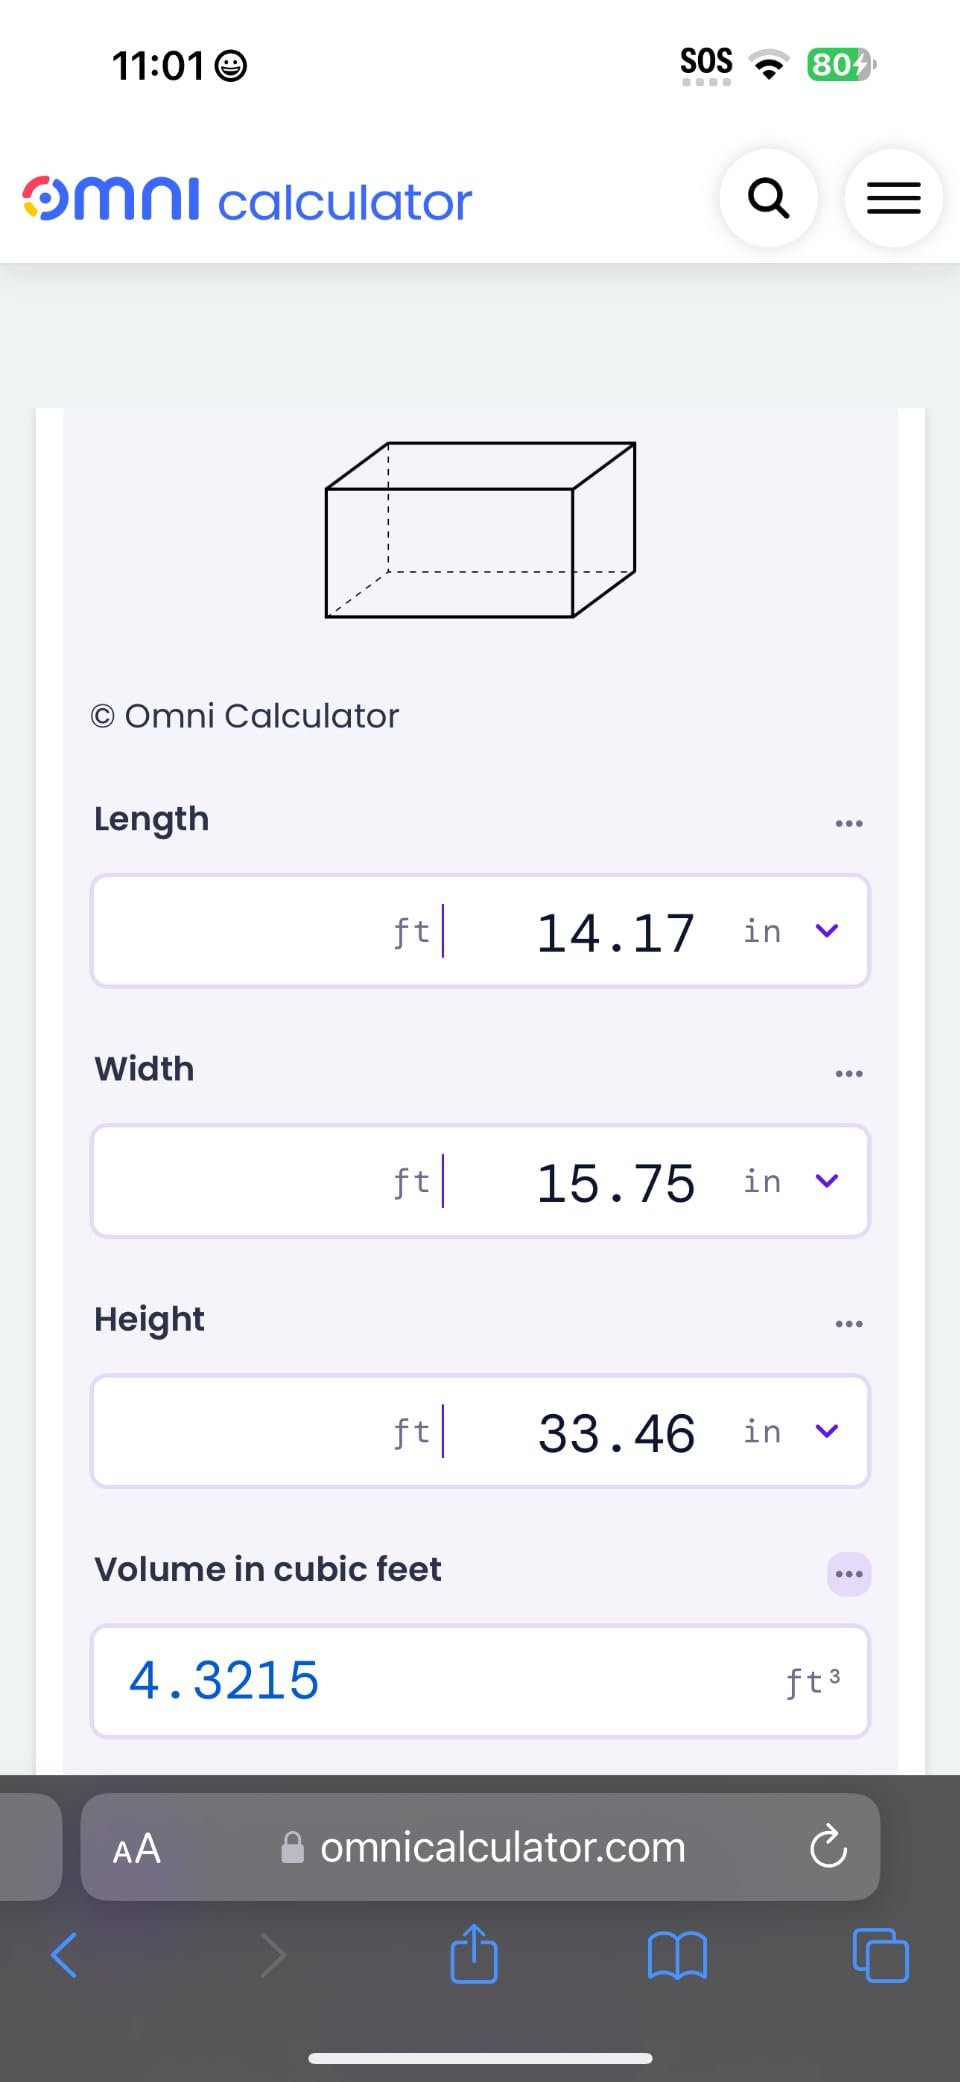Open Height options ellipsis menu
Screen dimensions: 960x2082
(x=848, y=1323)
